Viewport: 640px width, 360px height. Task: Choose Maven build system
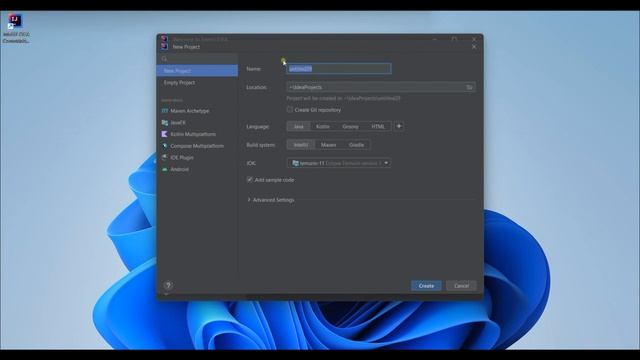click(328, 145)
